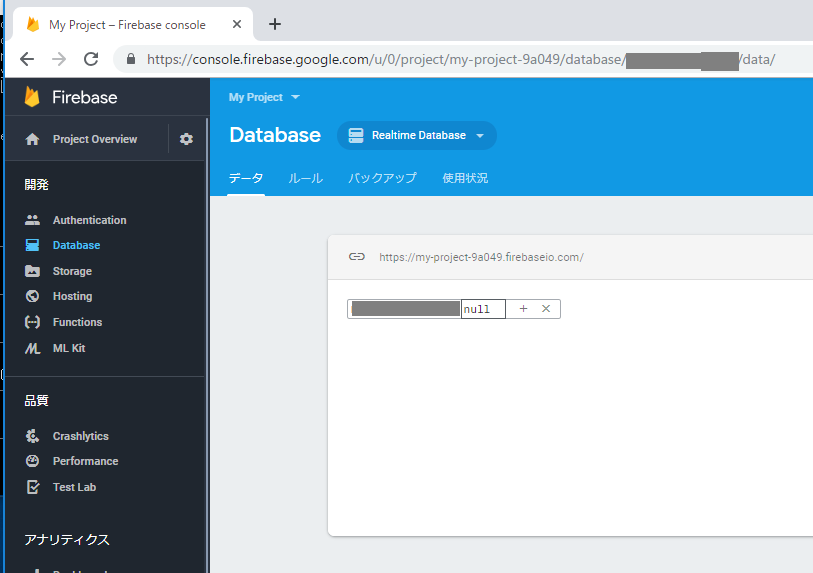The height and width of the screenshot is (573, 813).
Task: Click the database URL link icon
Action: (357, 257)
